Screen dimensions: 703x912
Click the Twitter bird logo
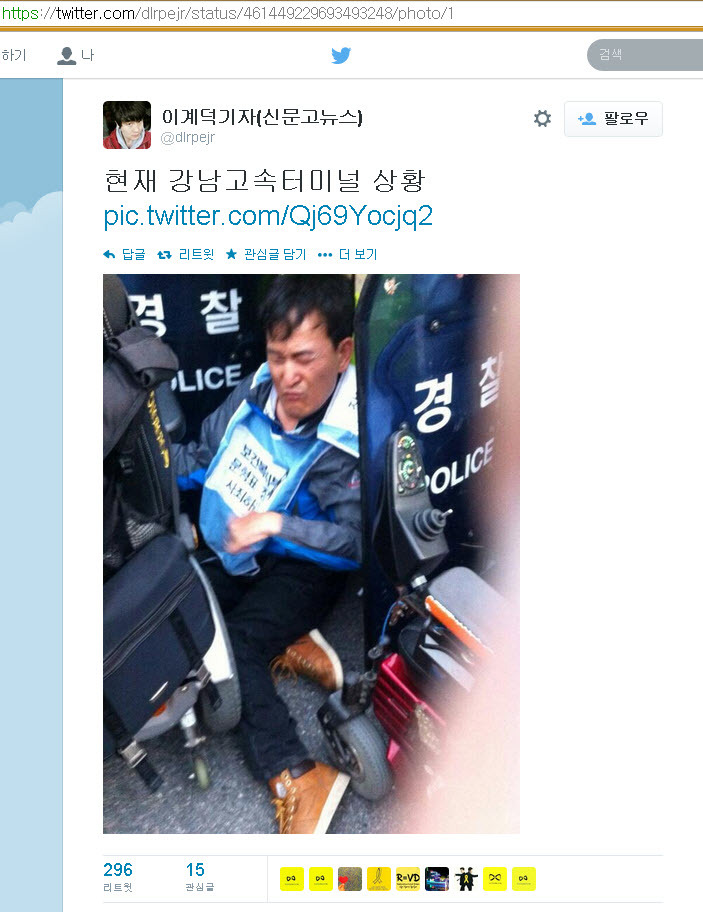[x=341, y=55]
